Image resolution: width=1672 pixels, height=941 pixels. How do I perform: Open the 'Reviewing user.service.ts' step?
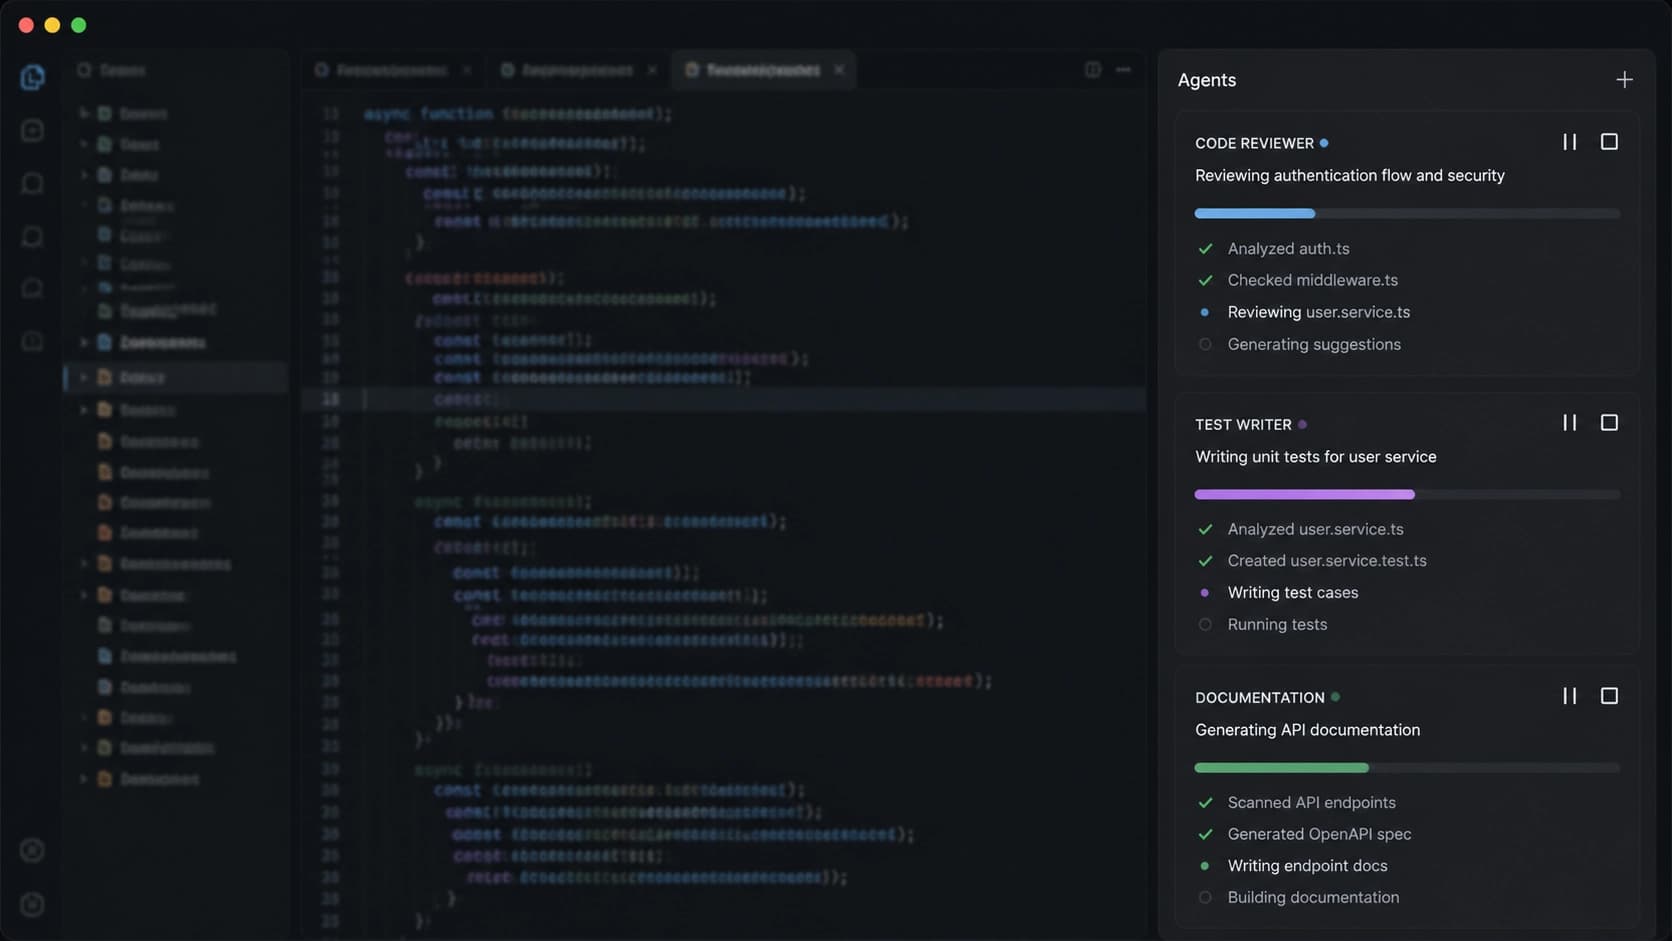coord(1318,312)
